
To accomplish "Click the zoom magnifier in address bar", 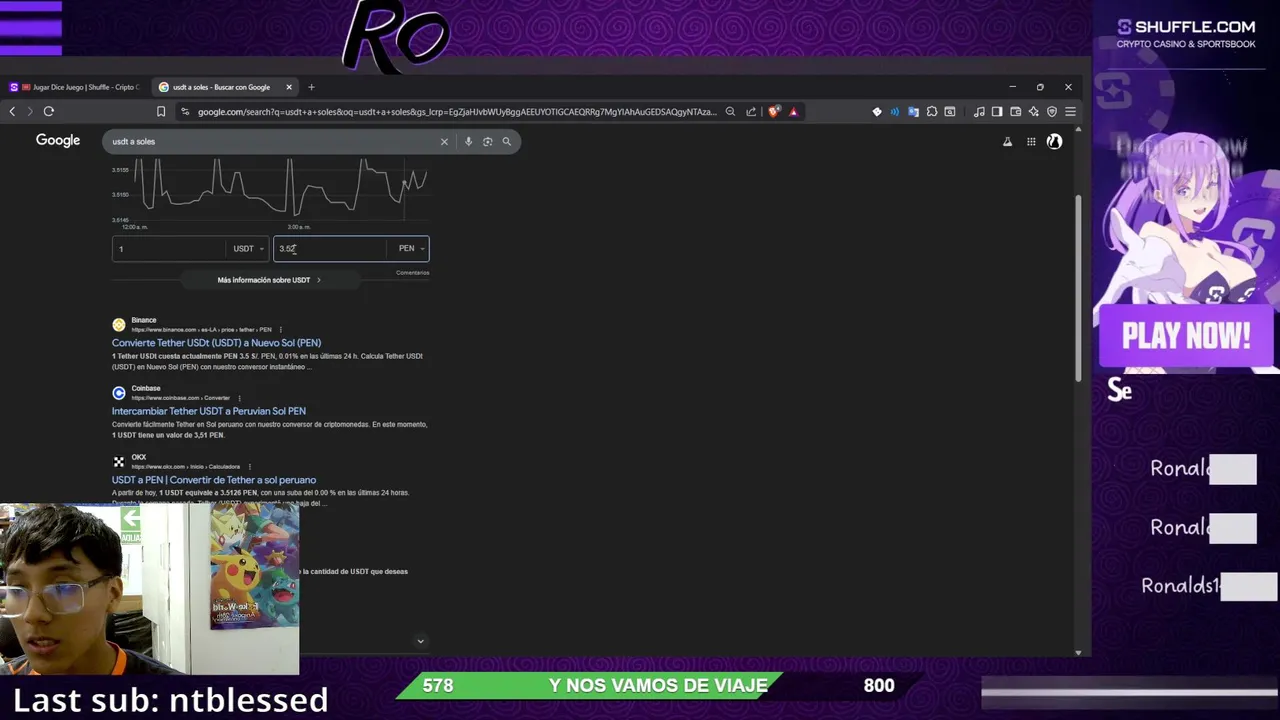I will (730, 112).
